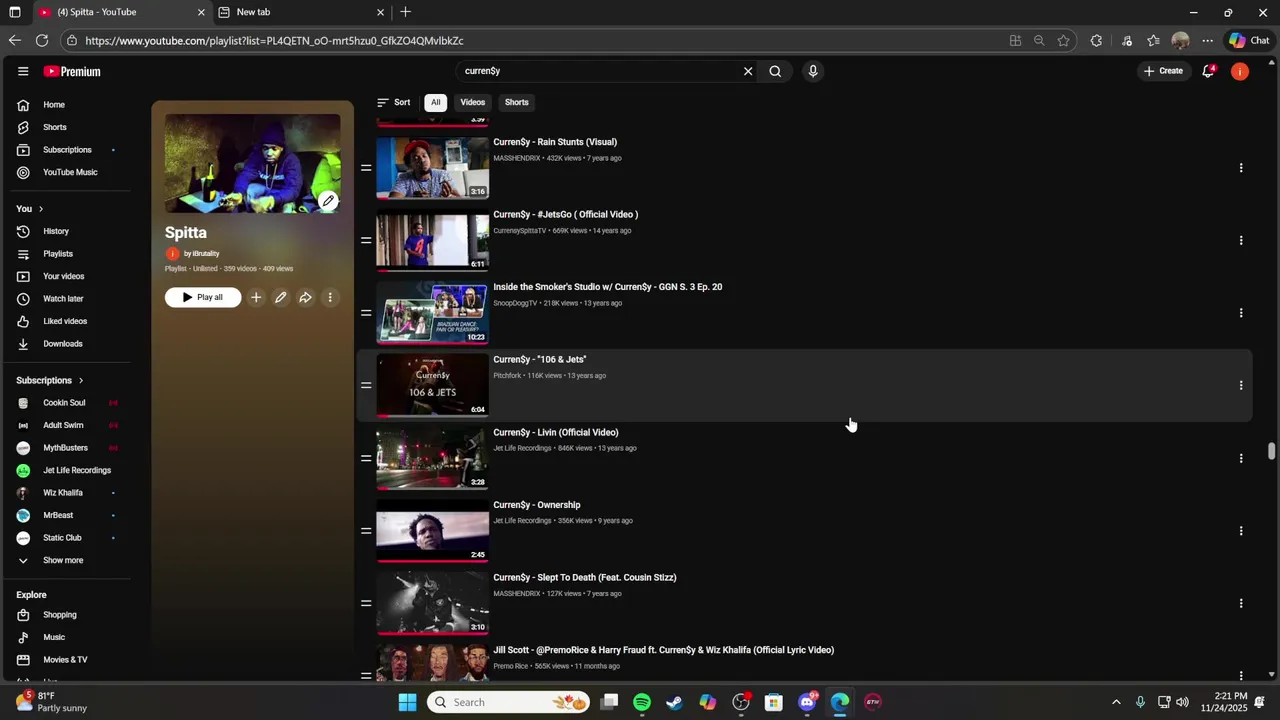Viewport: 1280px width, 720px height.
Task: Open the notifications bell
Action: (x=1208, y=71)
